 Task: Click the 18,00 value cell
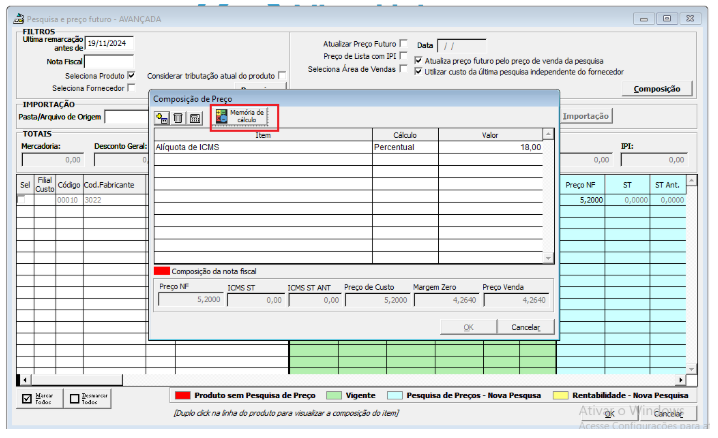click(x=490, y=147)
